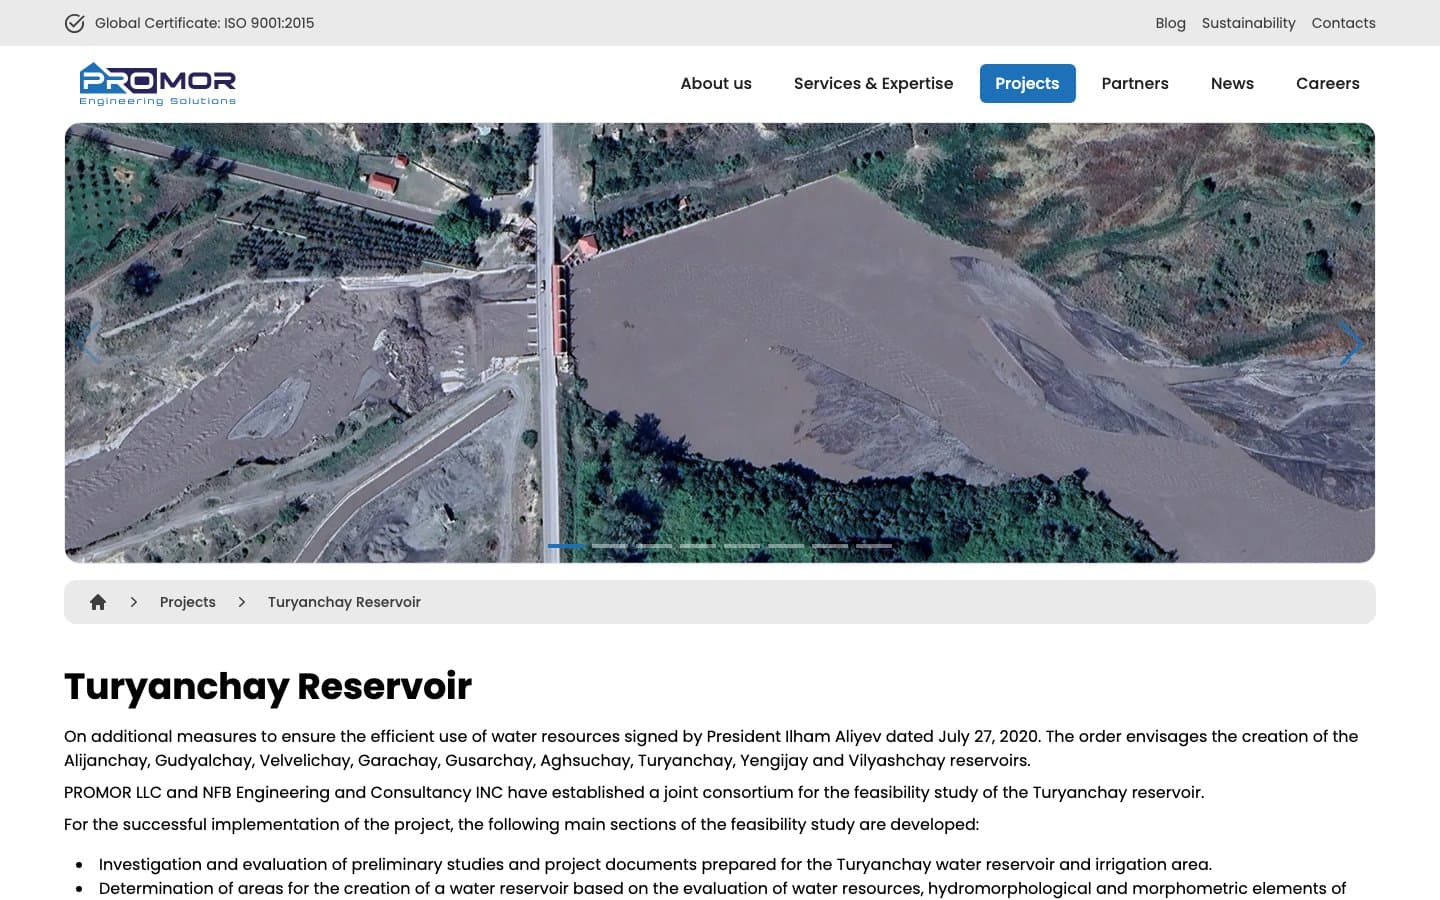The height and width of the screenshot is (900, 1440).
Task: Open the News menu item
Action: click(1232, 83)
